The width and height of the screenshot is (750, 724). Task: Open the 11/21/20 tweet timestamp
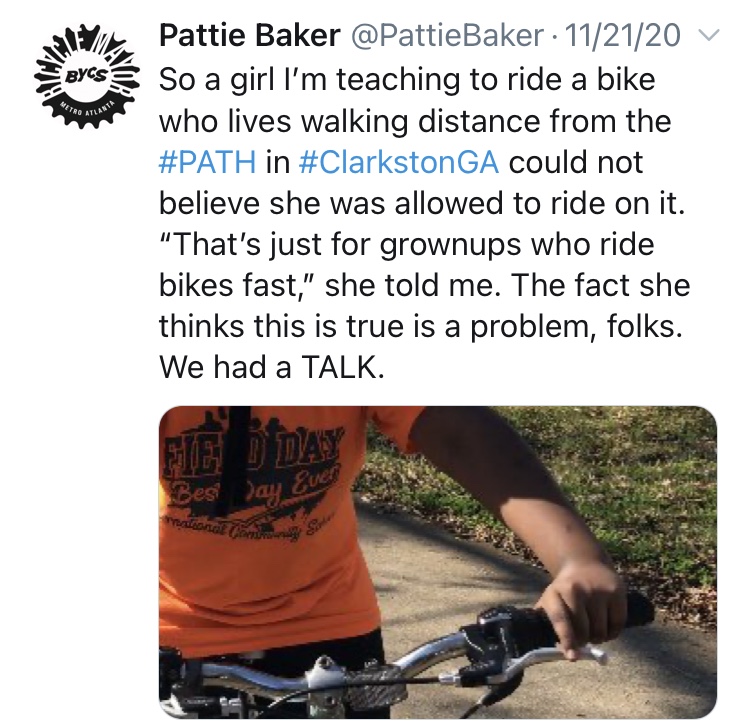click(622, 37)
